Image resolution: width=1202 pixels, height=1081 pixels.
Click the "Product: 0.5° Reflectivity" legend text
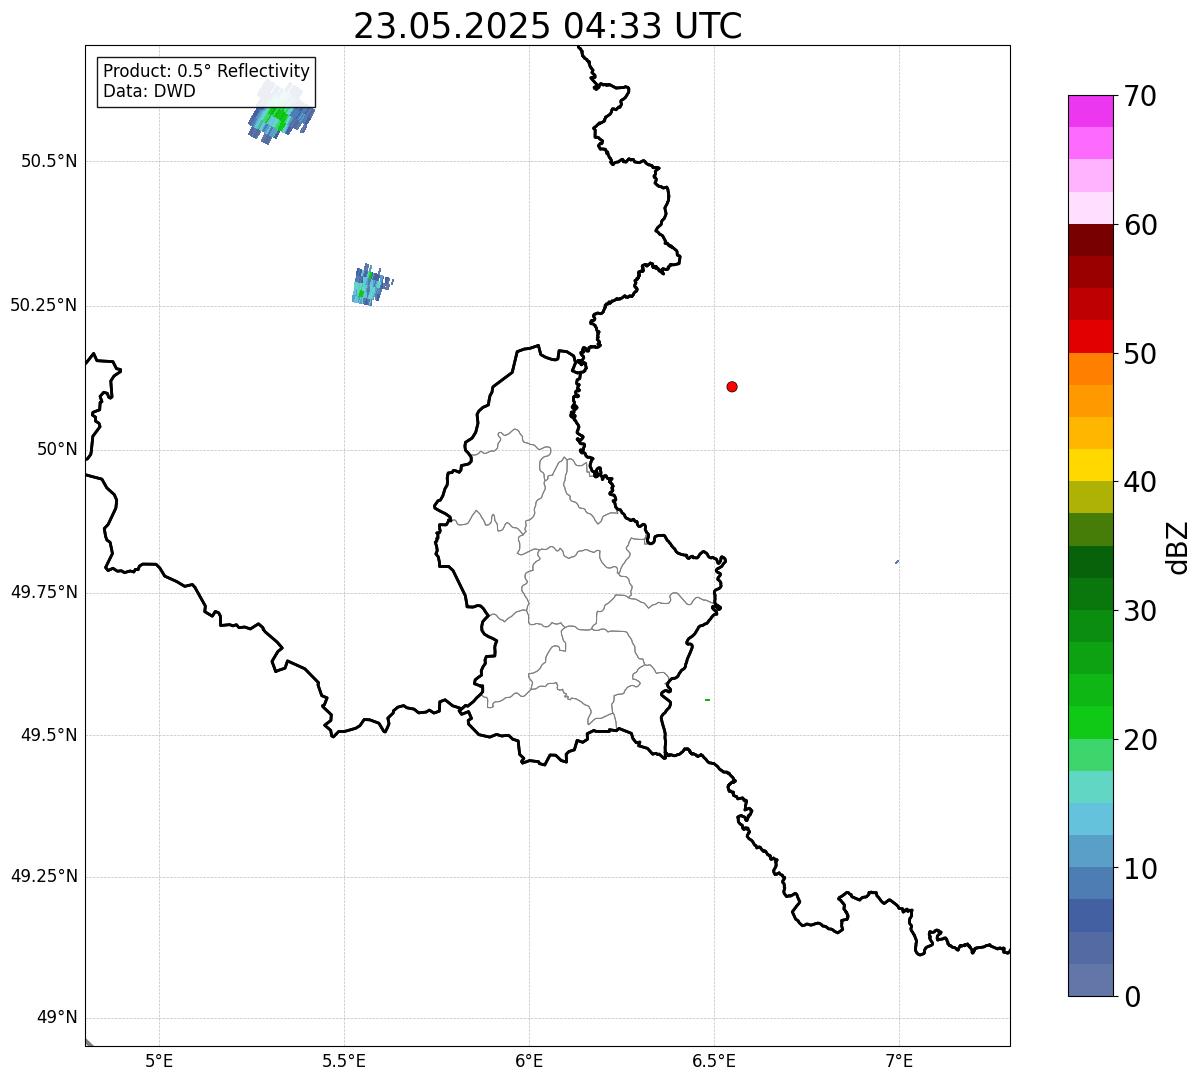click(x=206, y=72)
